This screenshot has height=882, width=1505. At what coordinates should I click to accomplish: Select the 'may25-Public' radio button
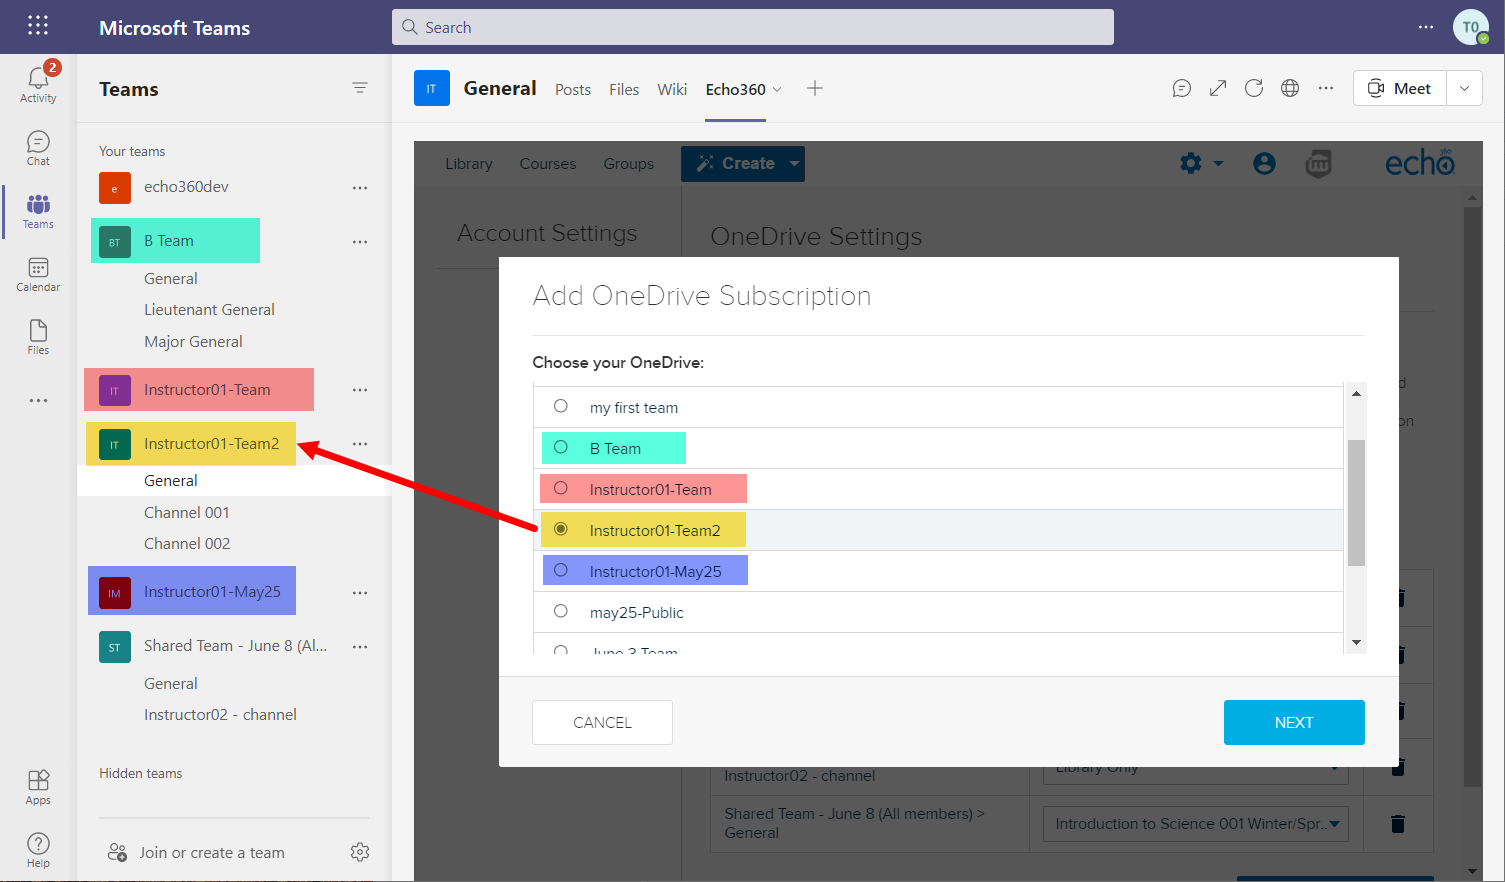click(x=561, y=611)
